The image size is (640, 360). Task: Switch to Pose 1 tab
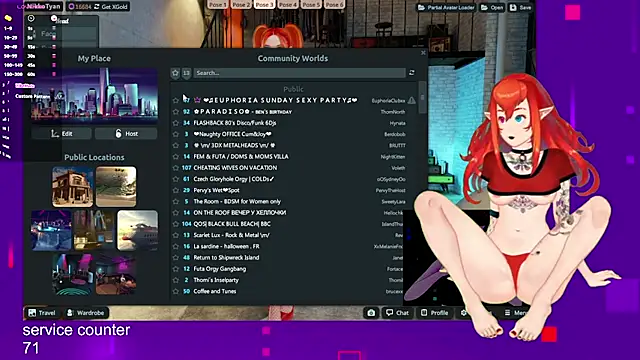point(218,4)
